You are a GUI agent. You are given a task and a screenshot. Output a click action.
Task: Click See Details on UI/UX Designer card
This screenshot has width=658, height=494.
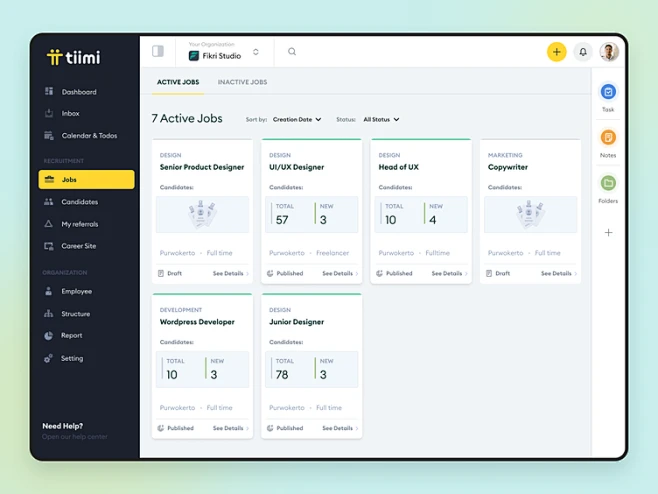coord(339,273)
